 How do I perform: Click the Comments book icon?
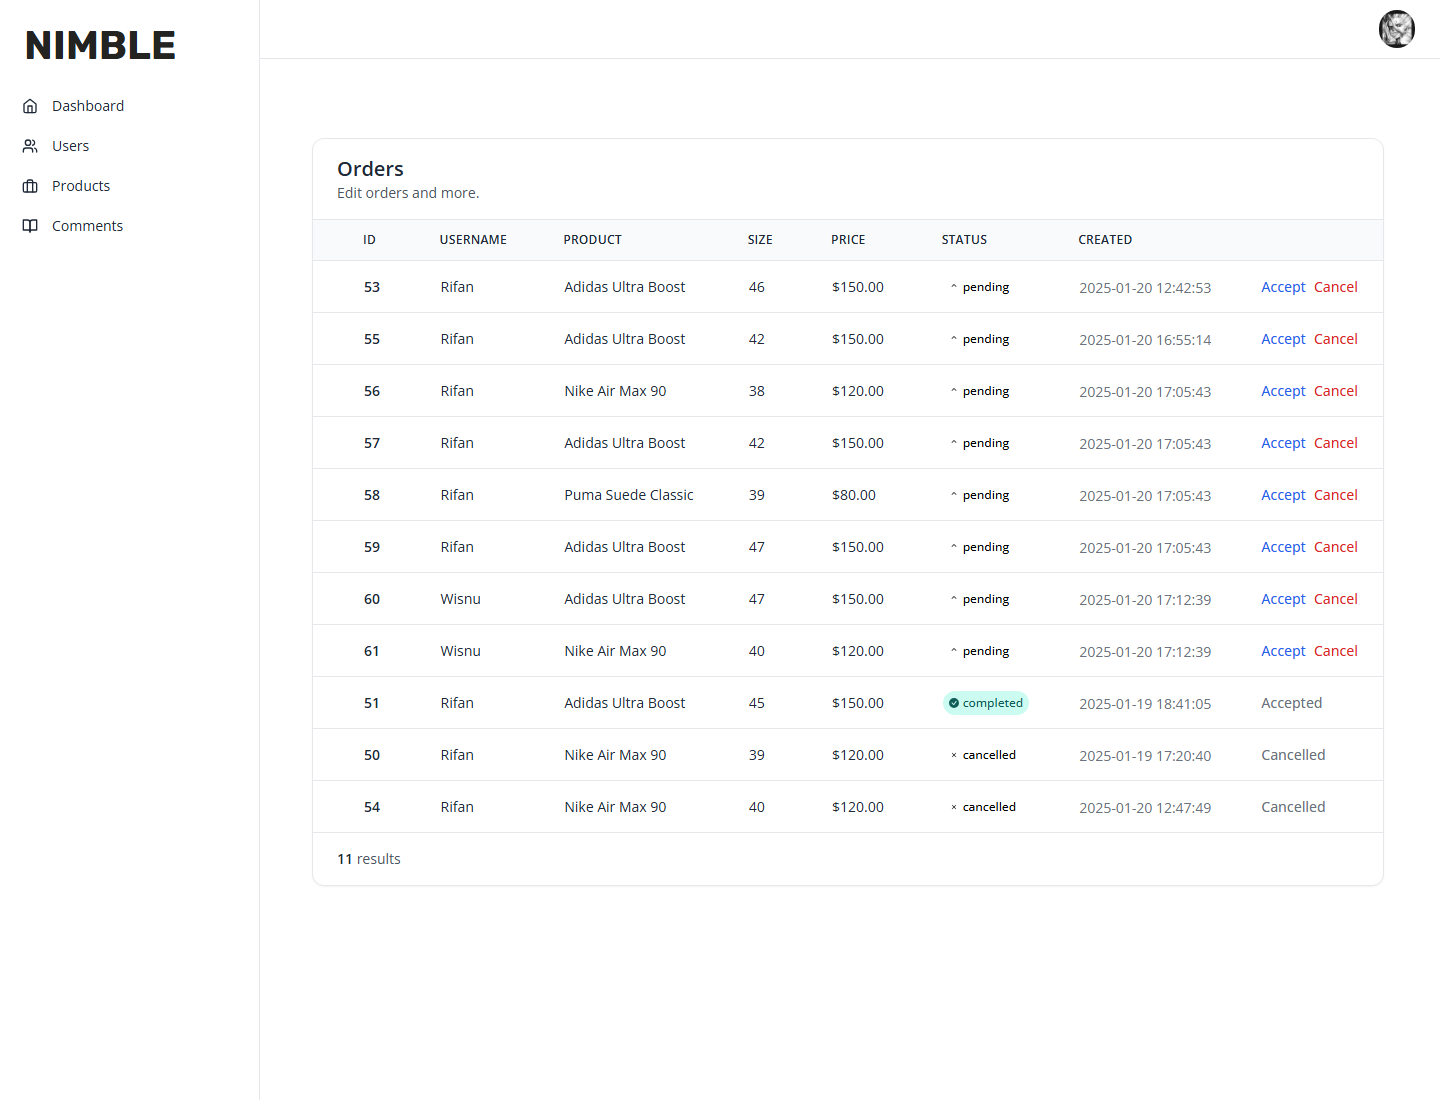[x=30, y=226]
